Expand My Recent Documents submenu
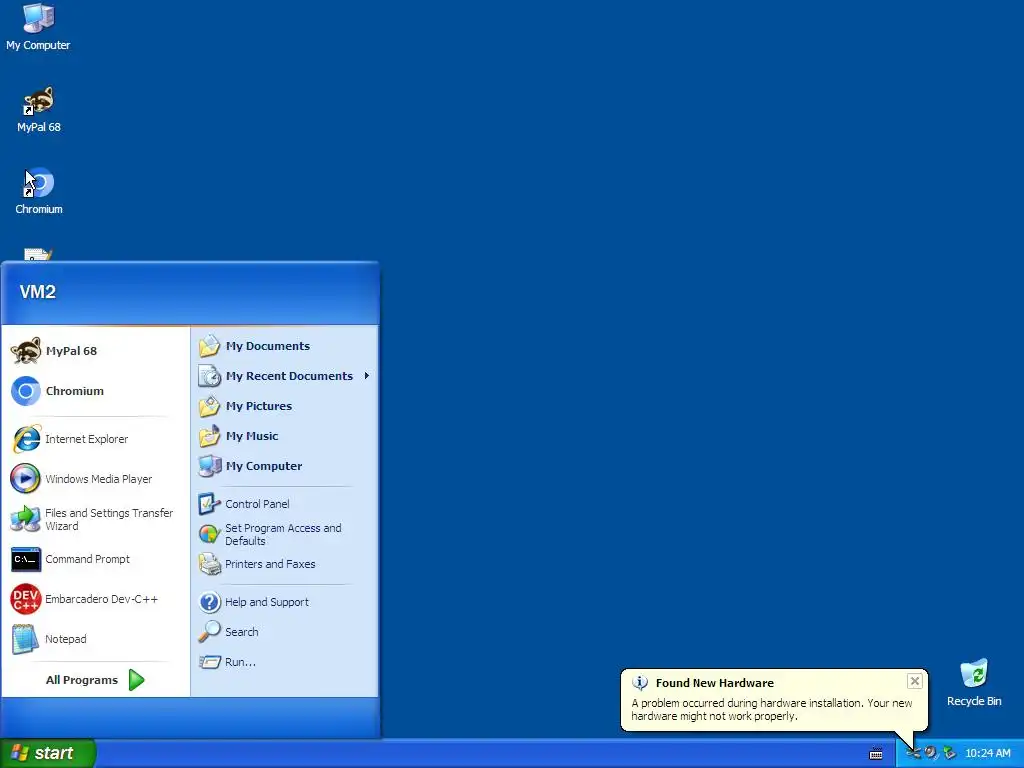This screenshot has width=1024, height=768. (284, 376)
